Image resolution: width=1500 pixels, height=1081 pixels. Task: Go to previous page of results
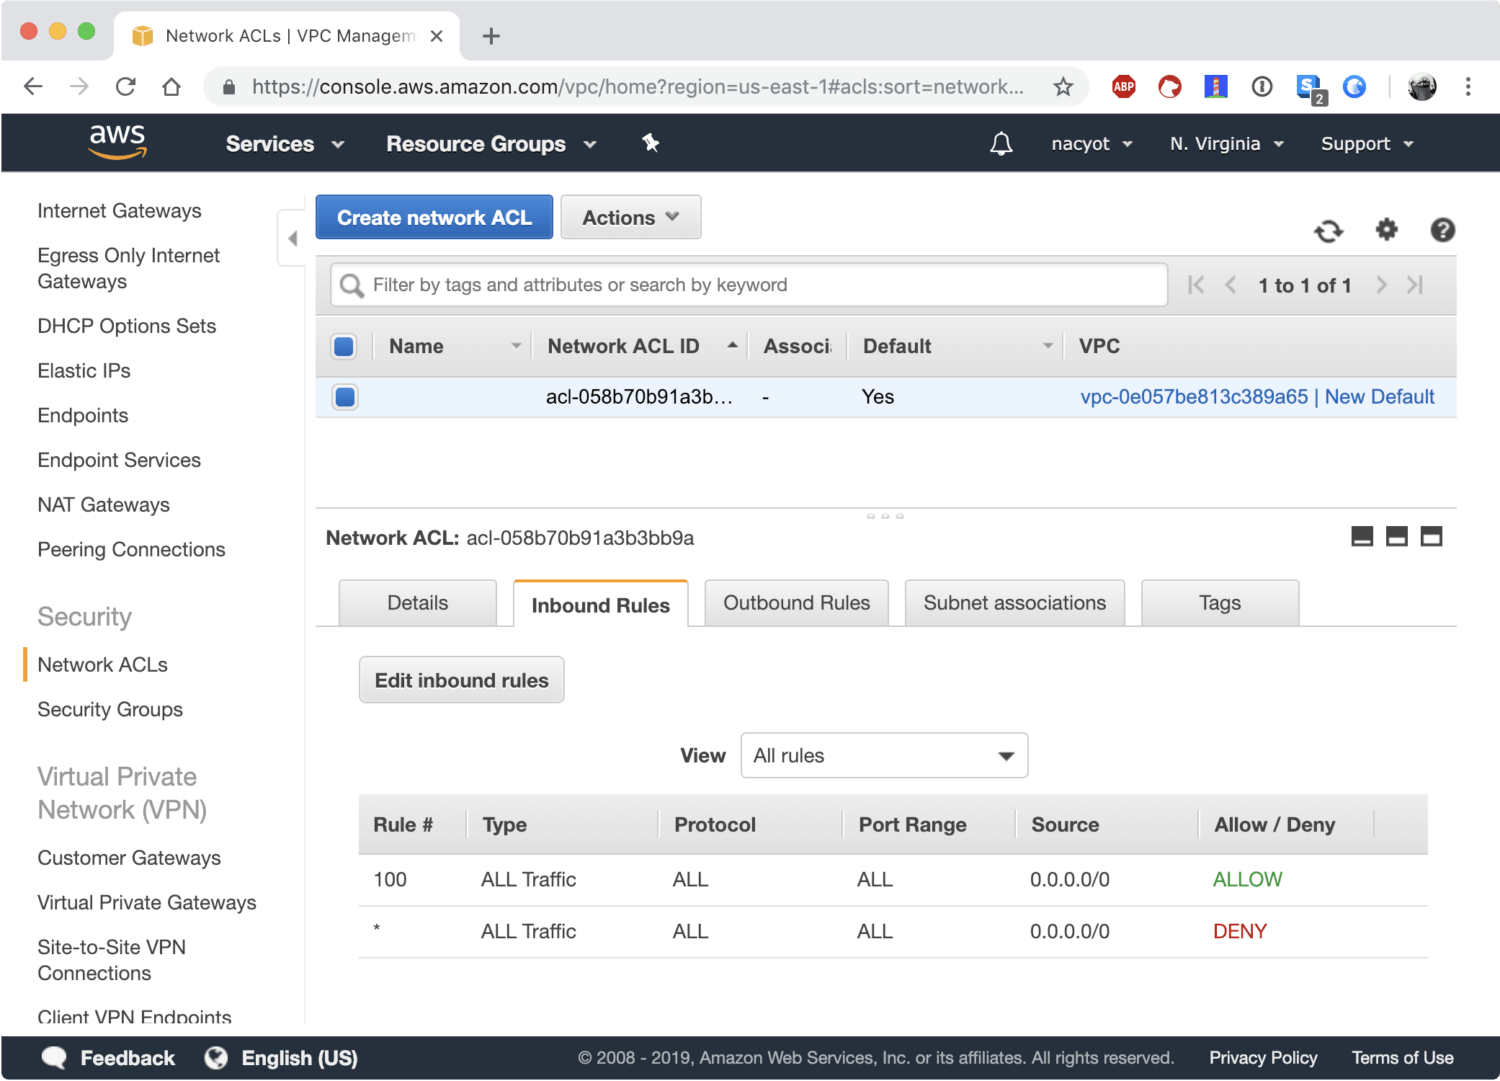(x=1231, y=285)
